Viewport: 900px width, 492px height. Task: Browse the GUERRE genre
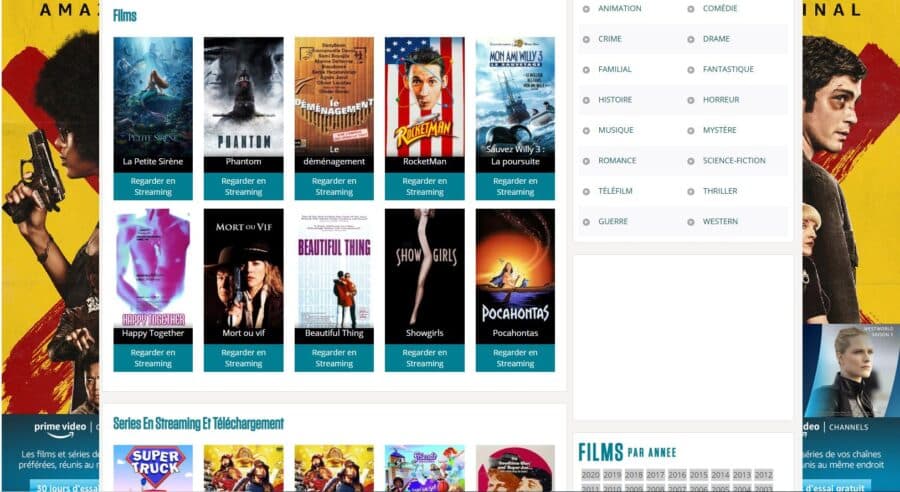613,222
